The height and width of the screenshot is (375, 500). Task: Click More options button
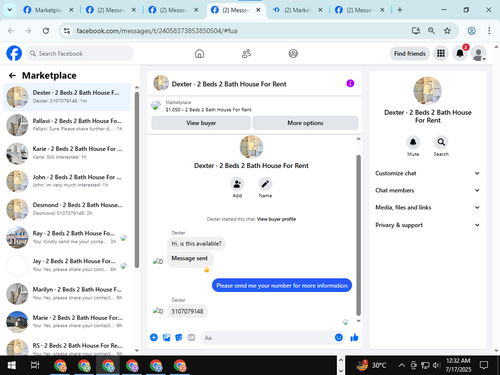tap(305, 123)
